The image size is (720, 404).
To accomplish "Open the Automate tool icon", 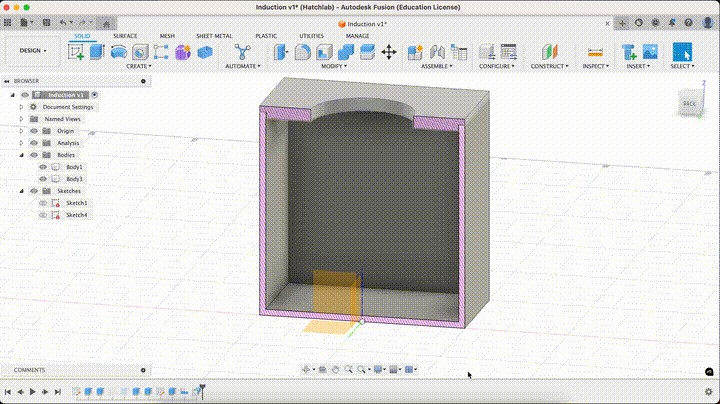I will pos(242,52).
